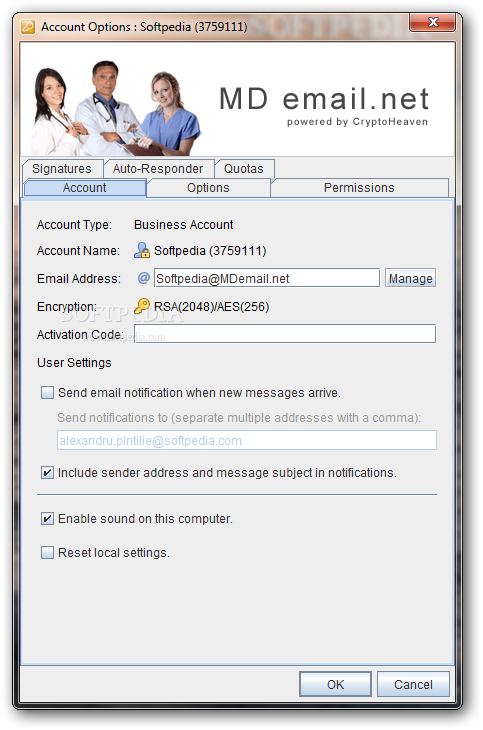Click the @ icon beside Email Address
The height and width of the screenshot is (730, 483).
click(143, 278)
